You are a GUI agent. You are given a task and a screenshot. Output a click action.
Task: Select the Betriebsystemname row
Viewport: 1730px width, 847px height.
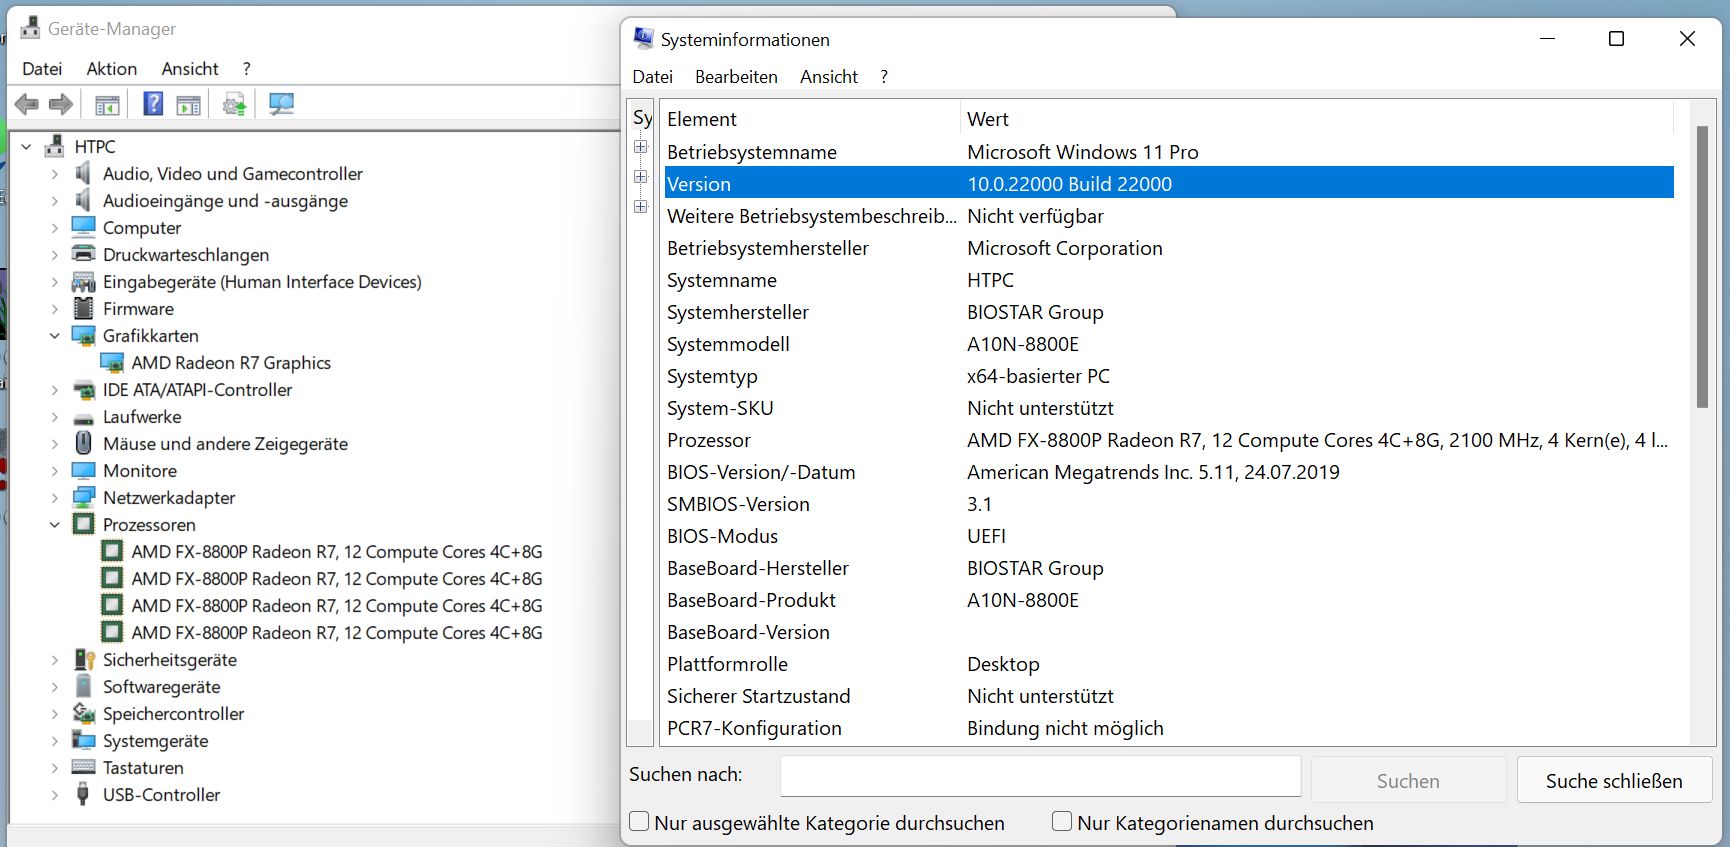1169,152
